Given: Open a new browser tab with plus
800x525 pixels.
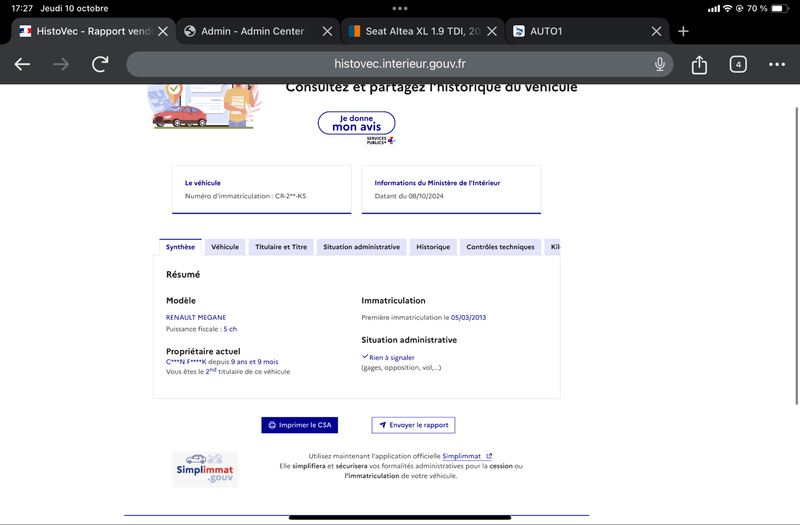Looking at the screenshot, I should tap(683, 31).
